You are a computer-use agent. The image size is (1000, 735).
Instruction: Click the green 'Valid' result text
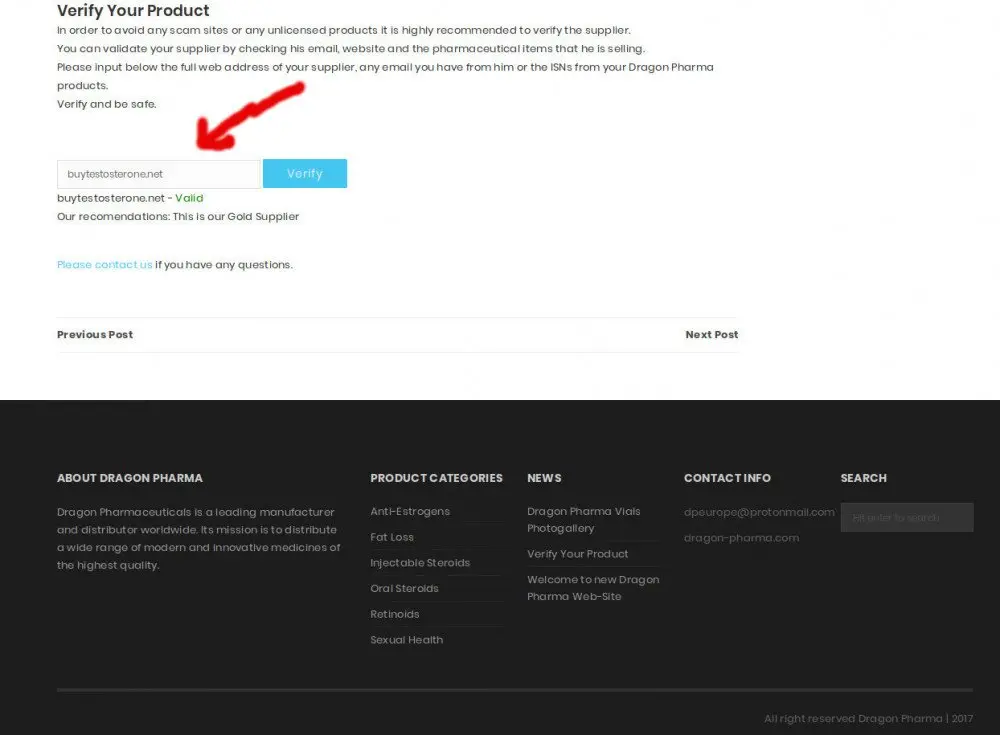click(x=189, y=198)
